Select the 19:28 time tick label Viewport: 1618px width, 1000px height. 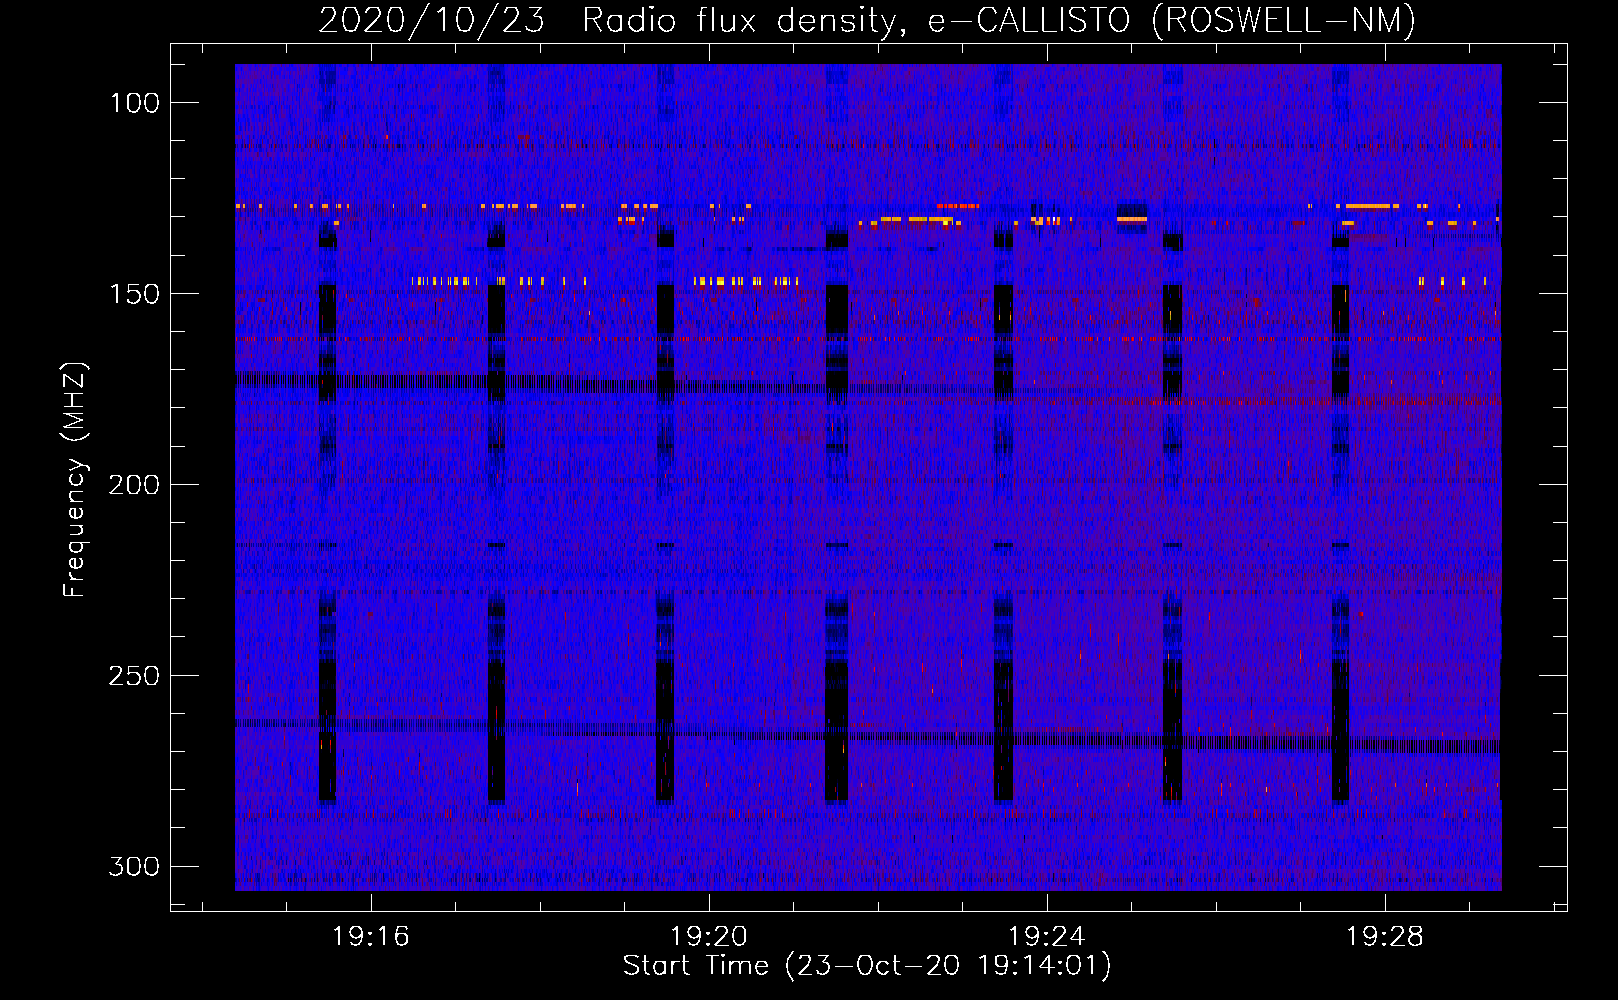[x=1385, y=937]
